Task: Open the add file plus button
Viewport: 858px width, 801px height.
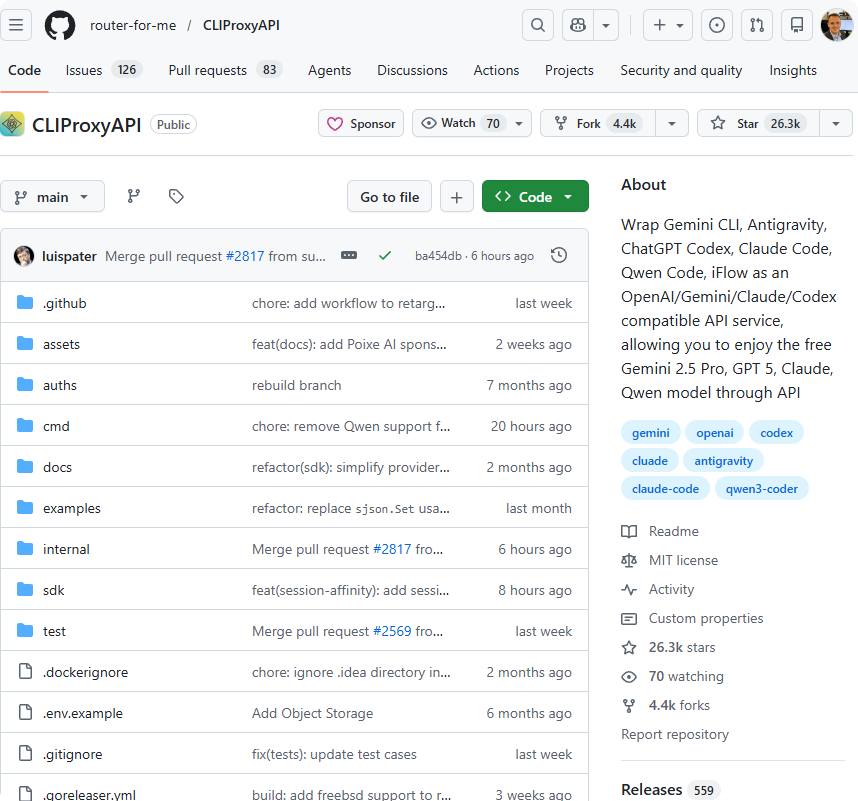Action: pyautogui.click(x=456, y=196)
